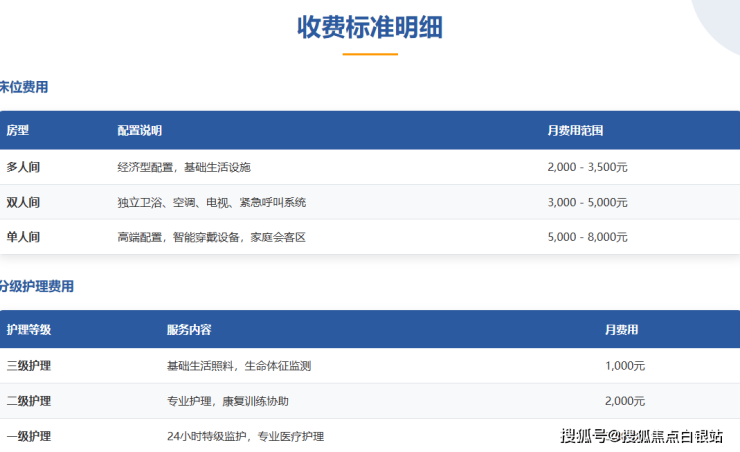Image resolution: width=740 pixels, height=452 pixels.
Task: Select the 二级护理 row label
Action: 28,401
